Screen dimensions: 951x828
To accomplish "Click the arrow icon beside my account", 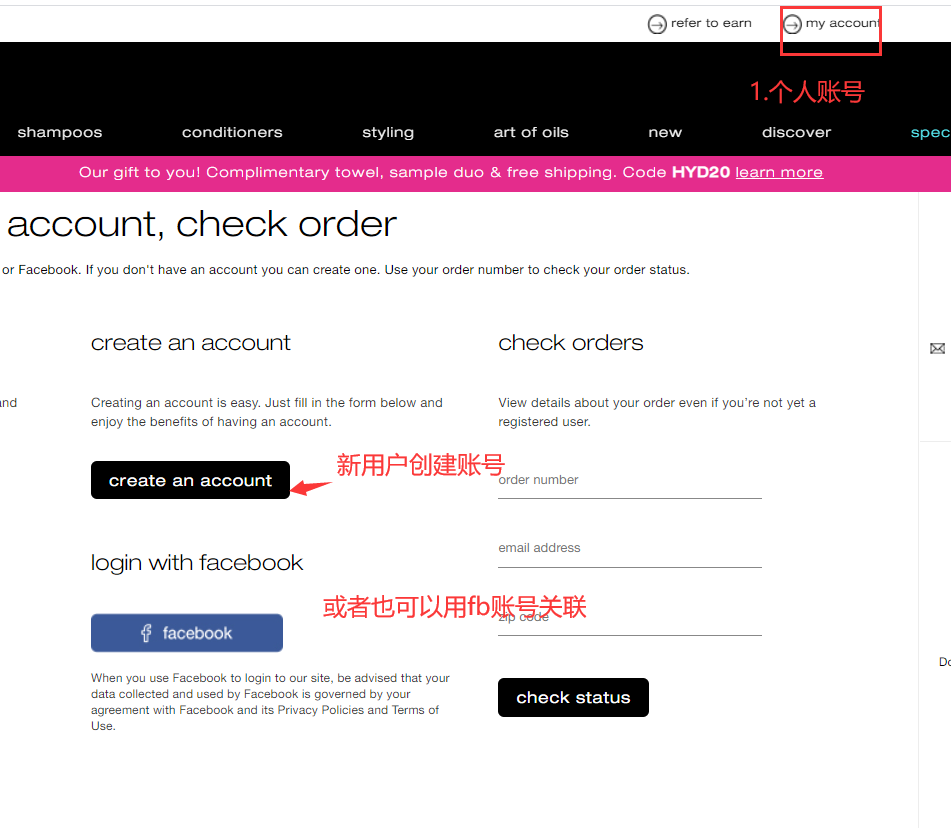I will coord(792,24).
